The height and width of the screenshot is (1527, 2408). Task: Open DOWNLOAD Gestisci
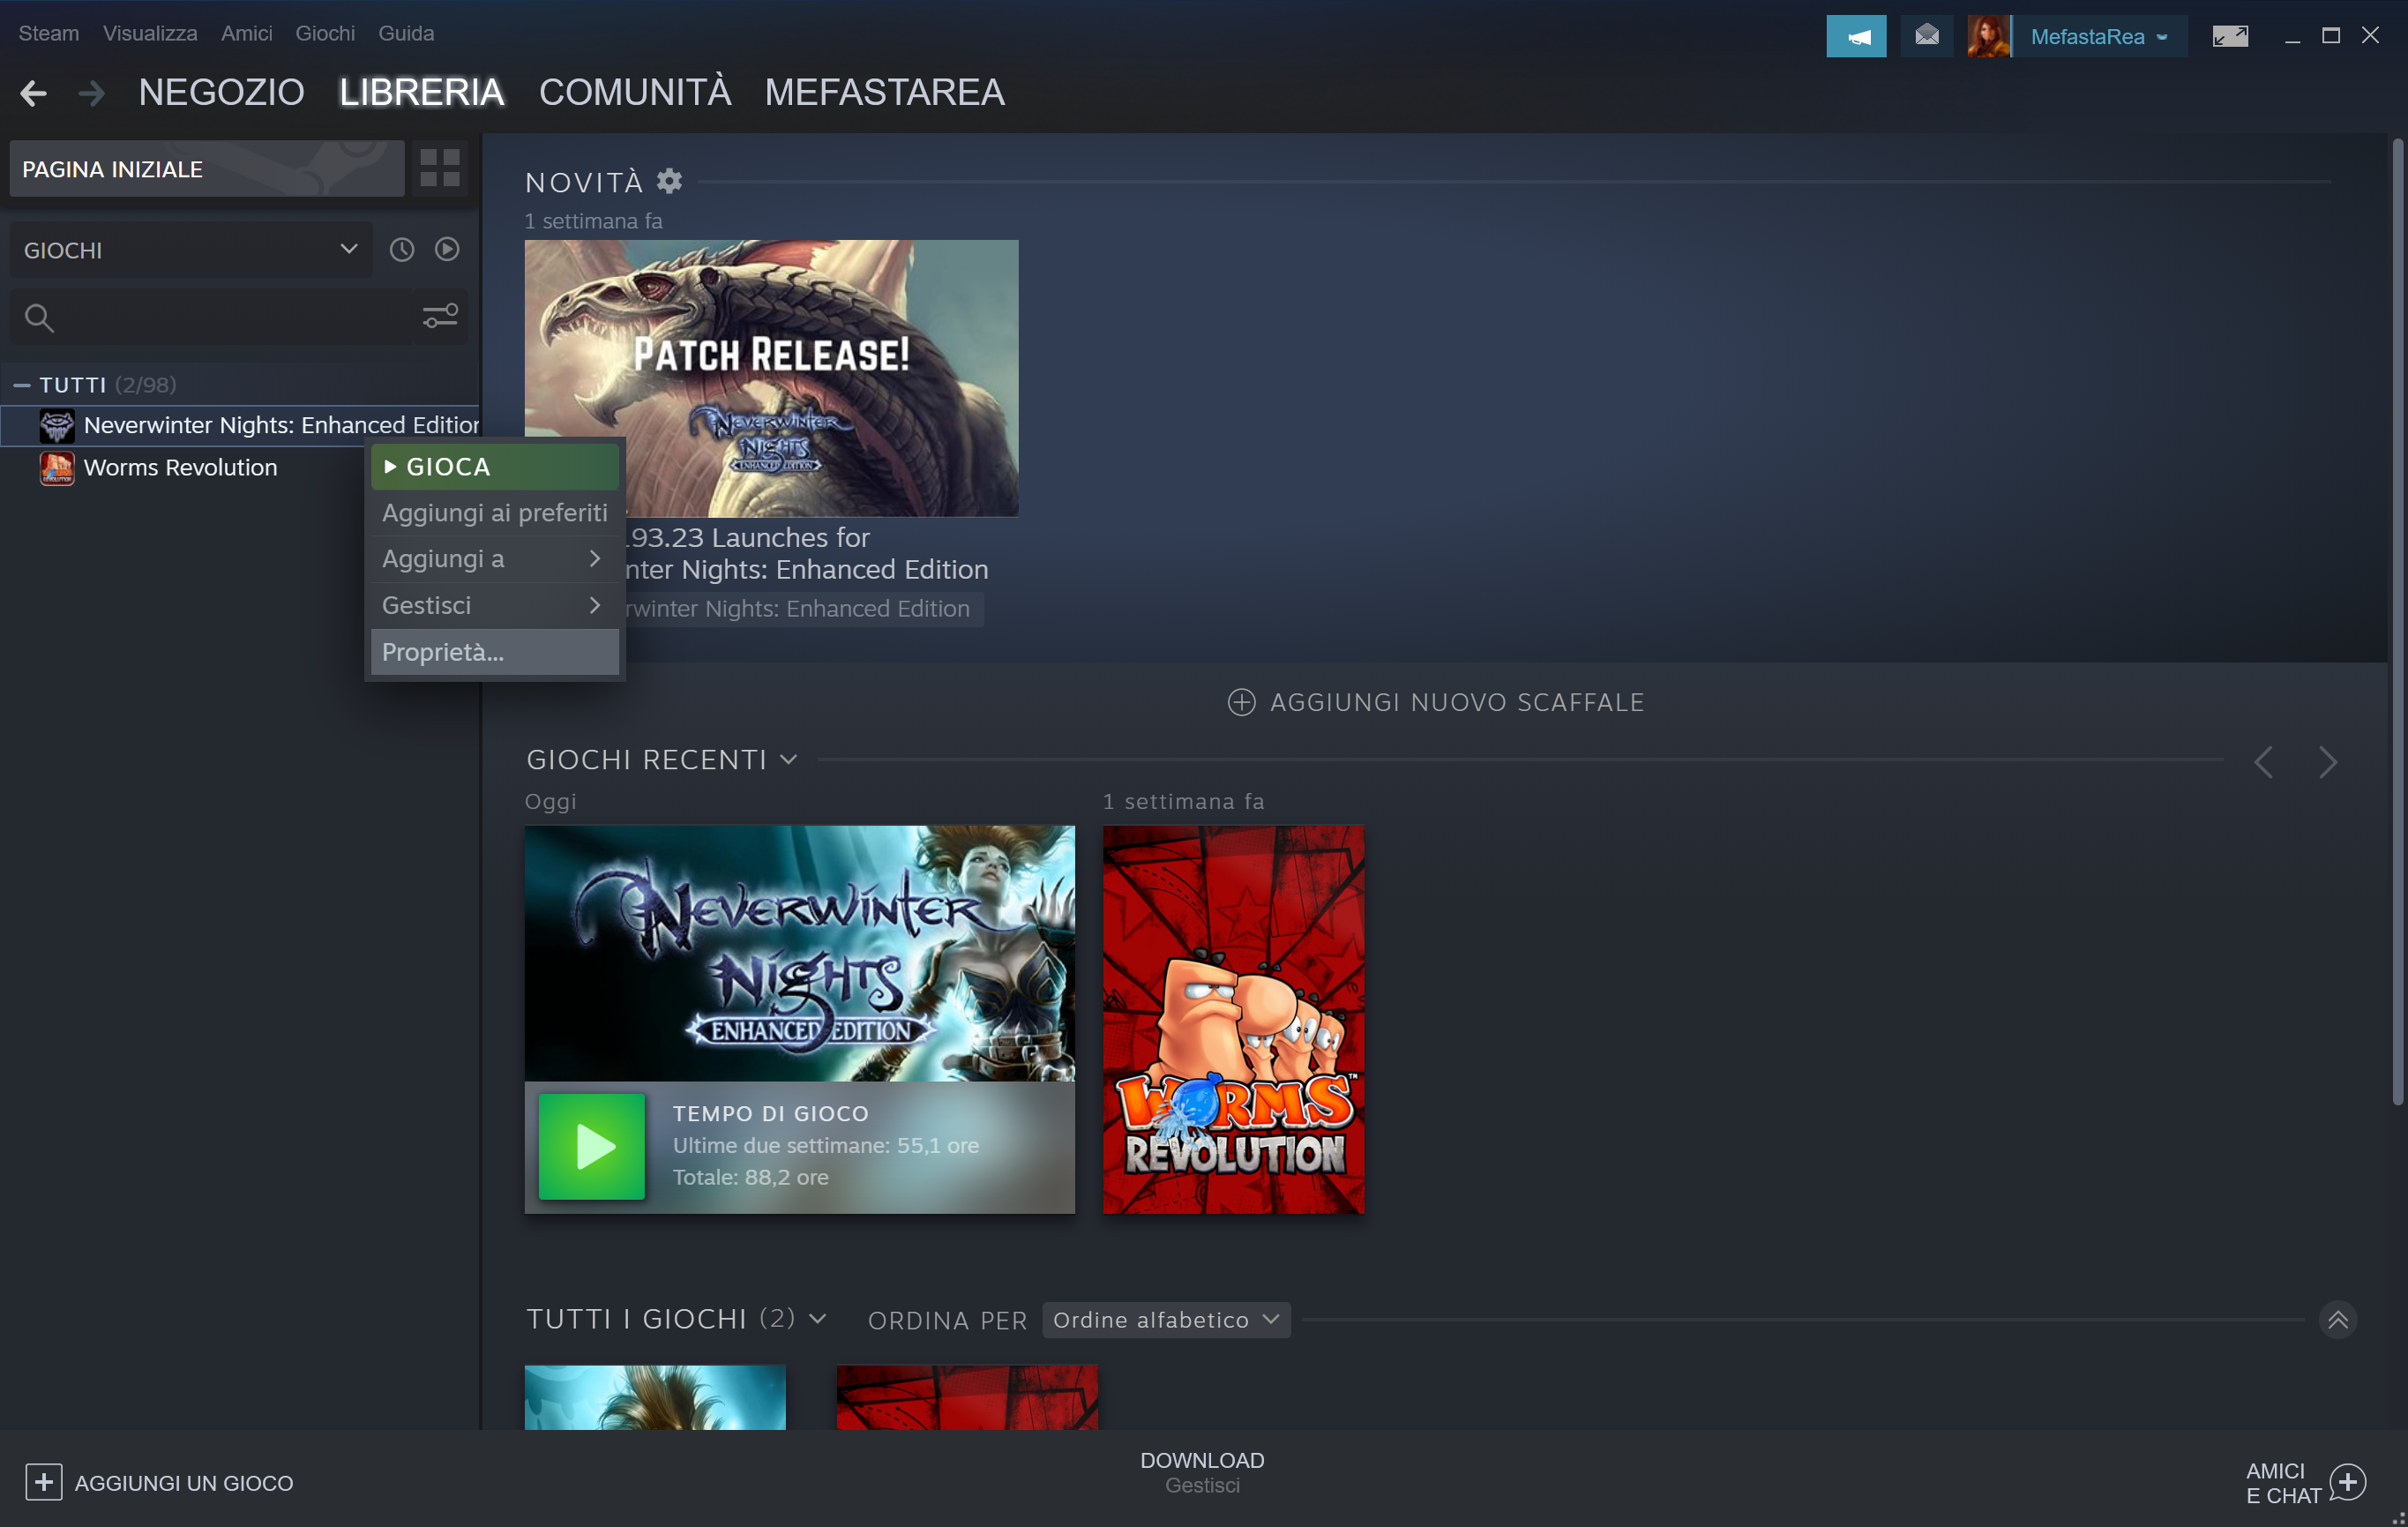1202,1472
